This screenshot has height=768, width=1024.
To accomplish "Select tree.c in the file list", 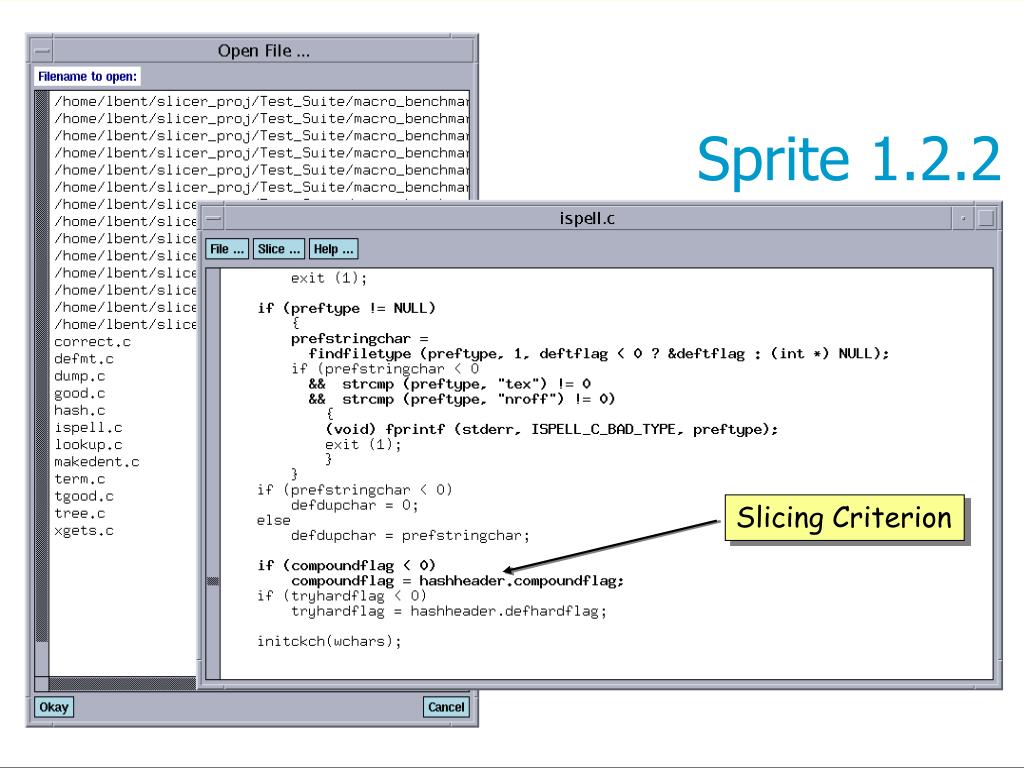I will [x=80, y=513].
